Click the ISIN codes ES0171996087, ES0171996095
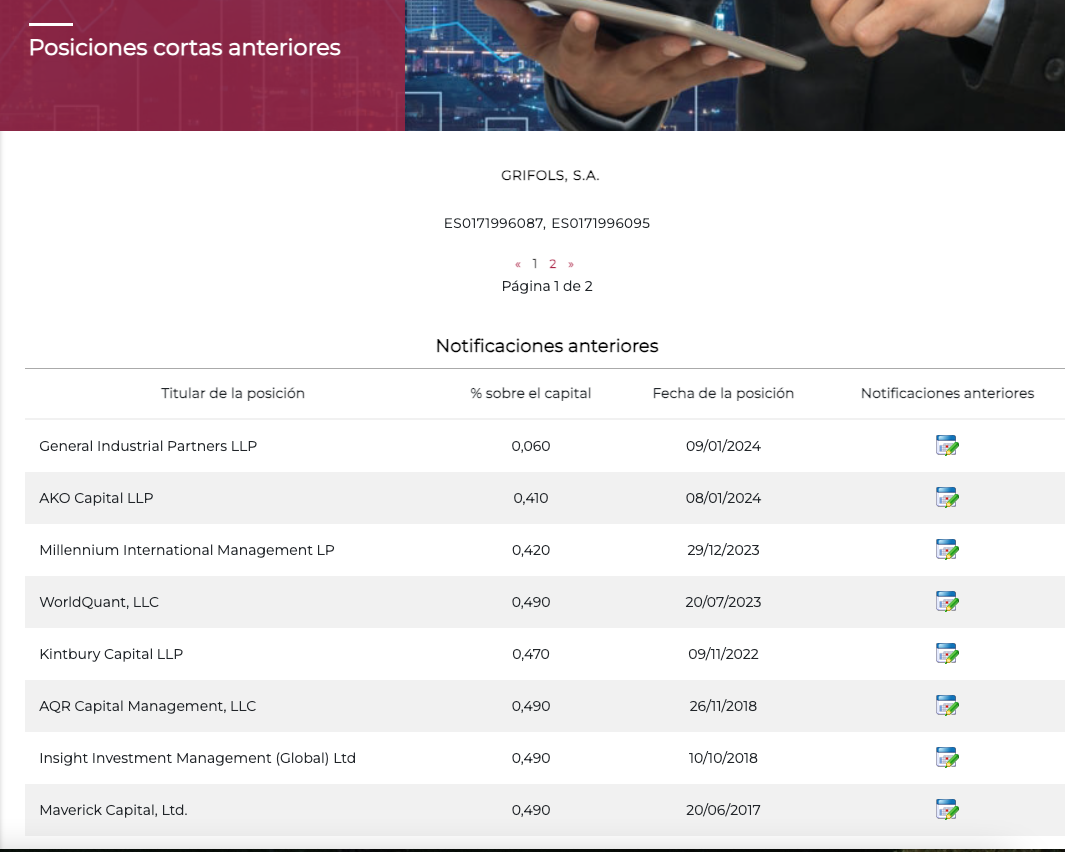 [x=547, y=223]
